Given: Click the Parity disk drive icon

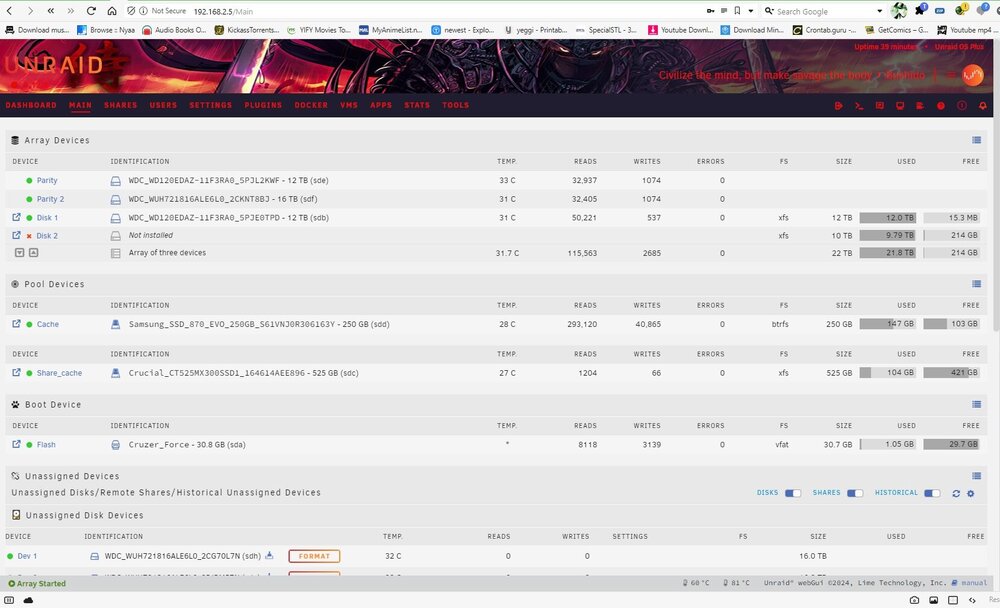Looking at the screenshot, I should tap(115, 181).
